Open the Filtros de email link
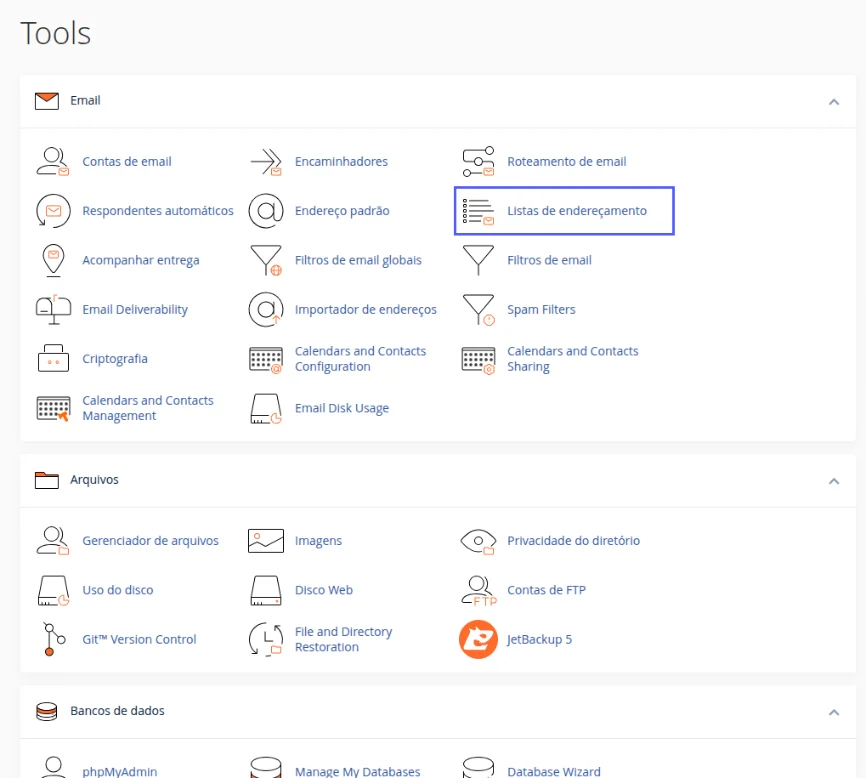 [549, 260]
